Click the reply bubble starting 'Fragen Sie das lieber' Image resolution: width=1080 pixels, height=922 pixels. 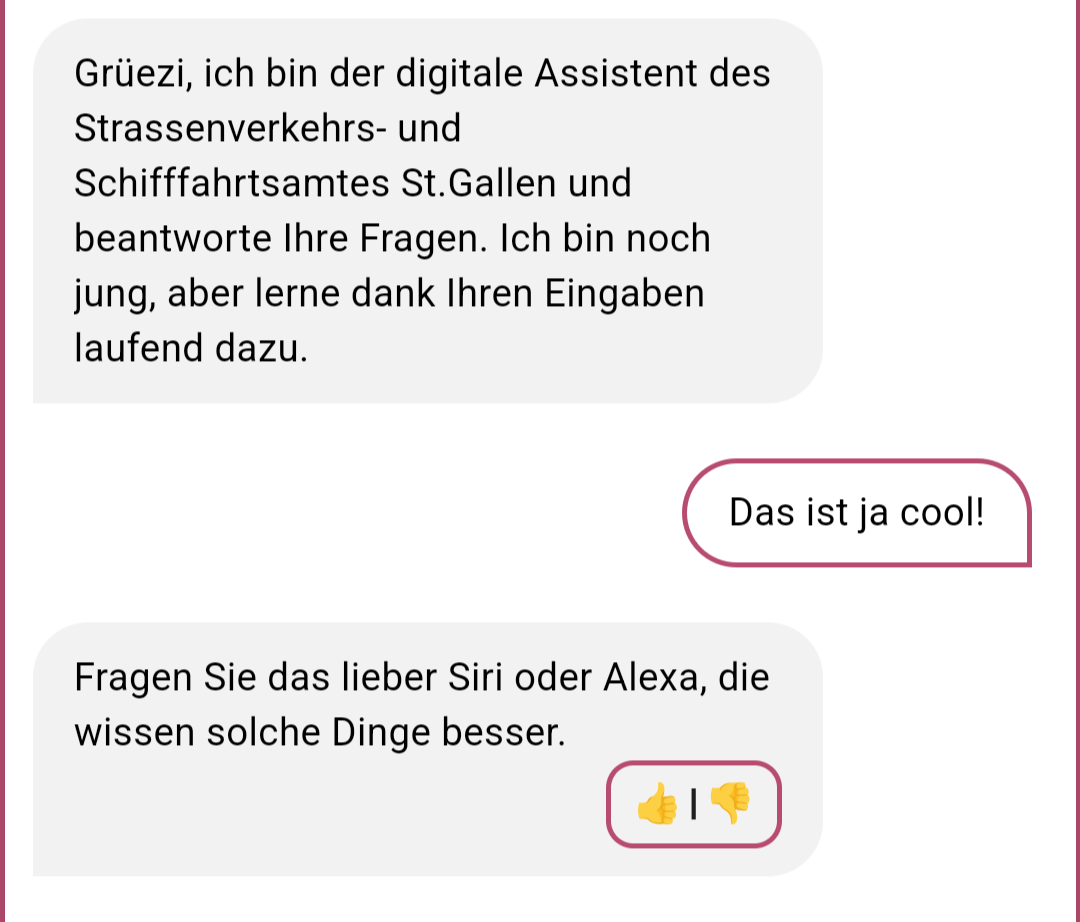coord(428,749)
